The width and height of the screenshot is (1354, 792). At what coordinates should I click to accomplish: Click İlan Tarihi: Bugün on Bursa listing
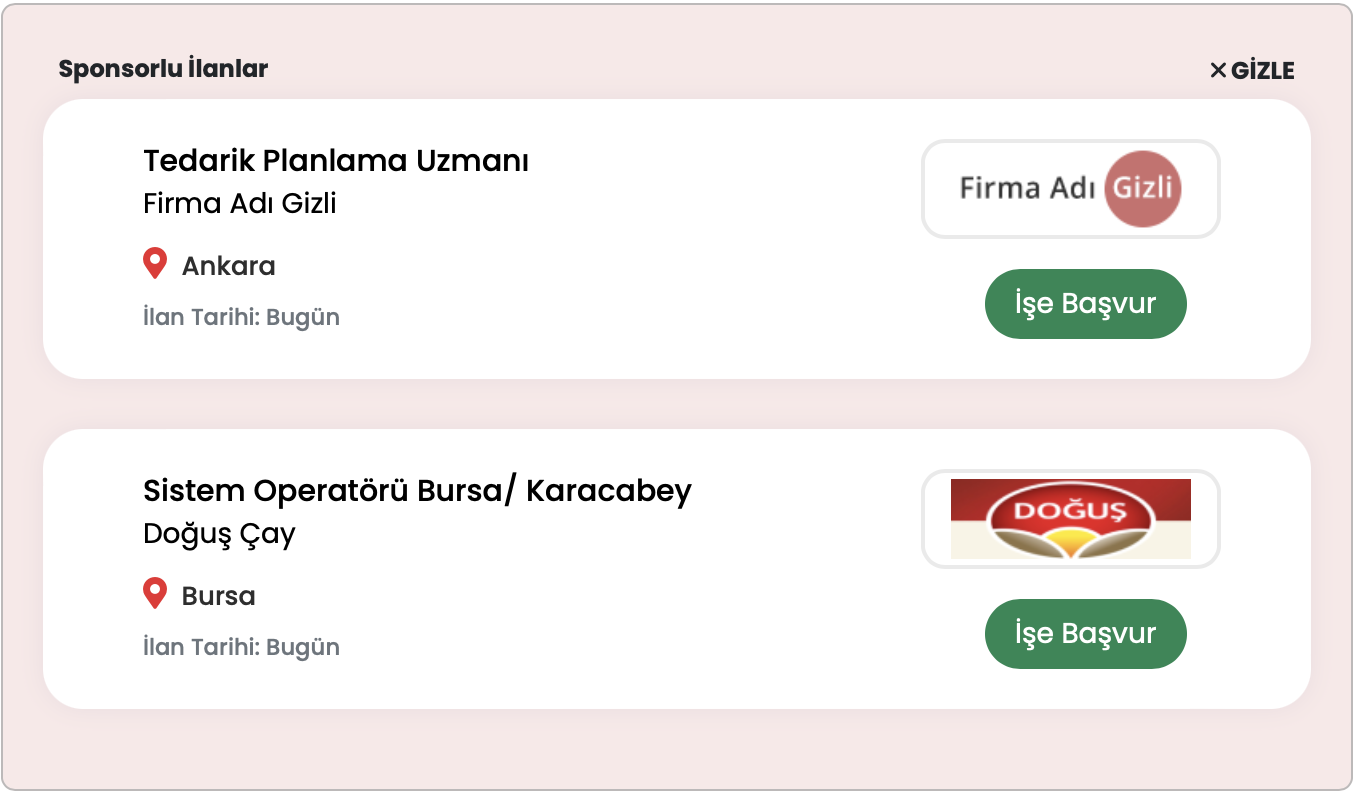pyautogui.click(x=241, y=648)
